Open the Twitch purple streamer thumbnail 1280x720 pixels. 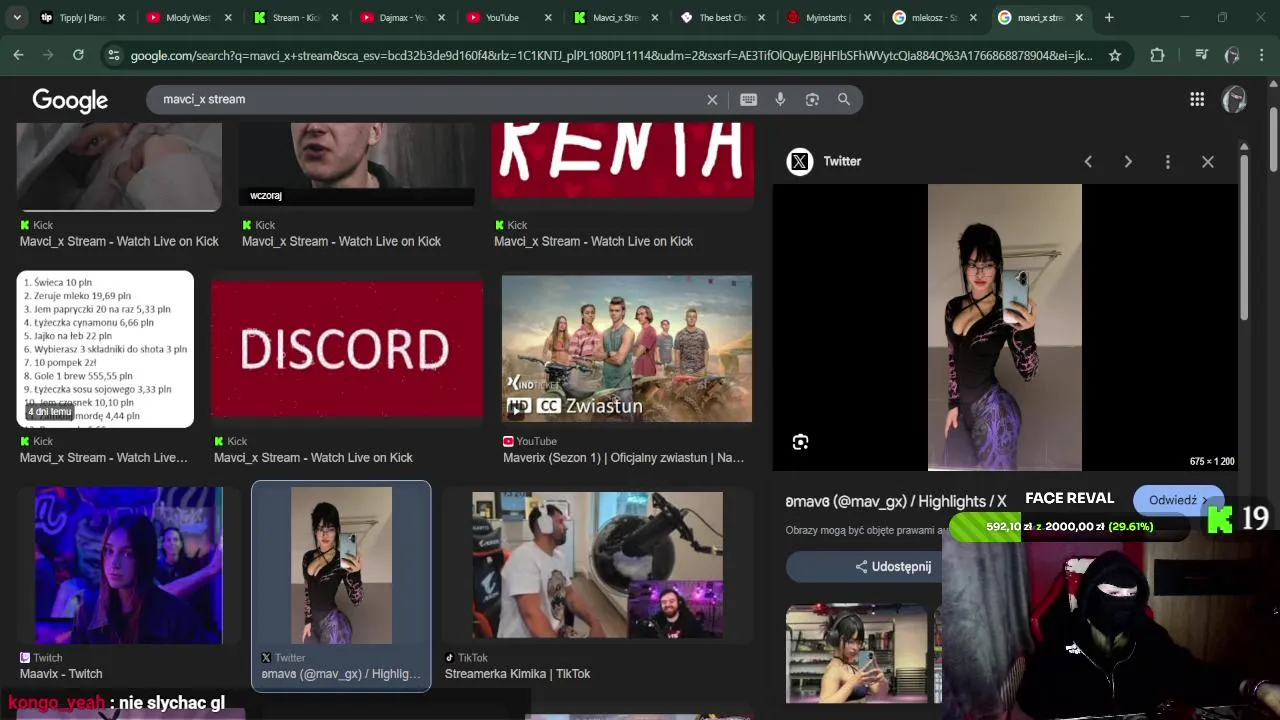click(x=129, y=566)
